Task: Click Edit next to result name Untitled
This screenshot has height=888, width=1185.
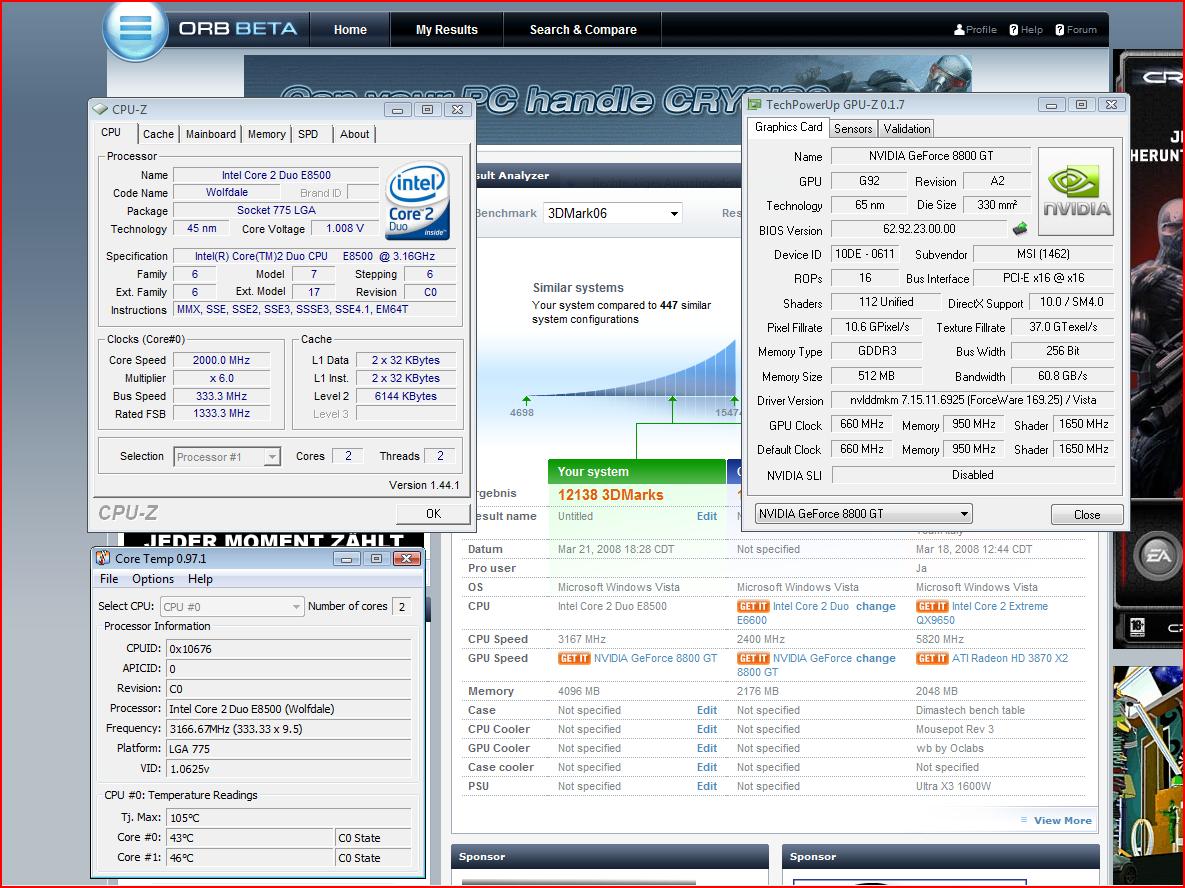Action: (x=707, y=516)
